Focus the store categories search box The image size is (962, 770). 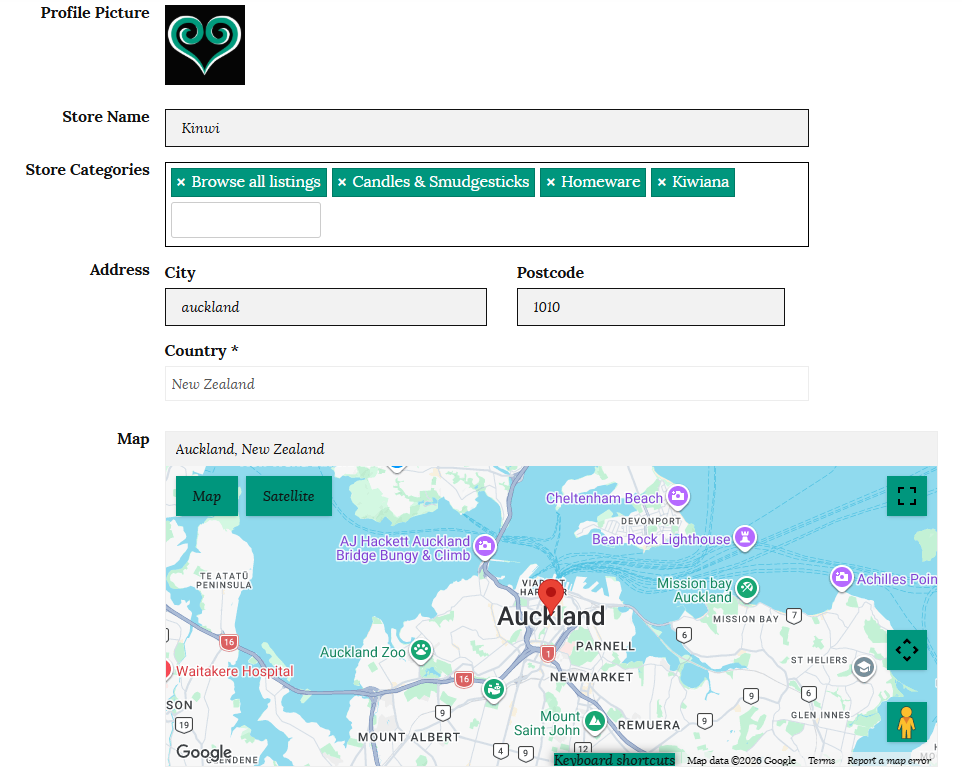pos(246,220)
